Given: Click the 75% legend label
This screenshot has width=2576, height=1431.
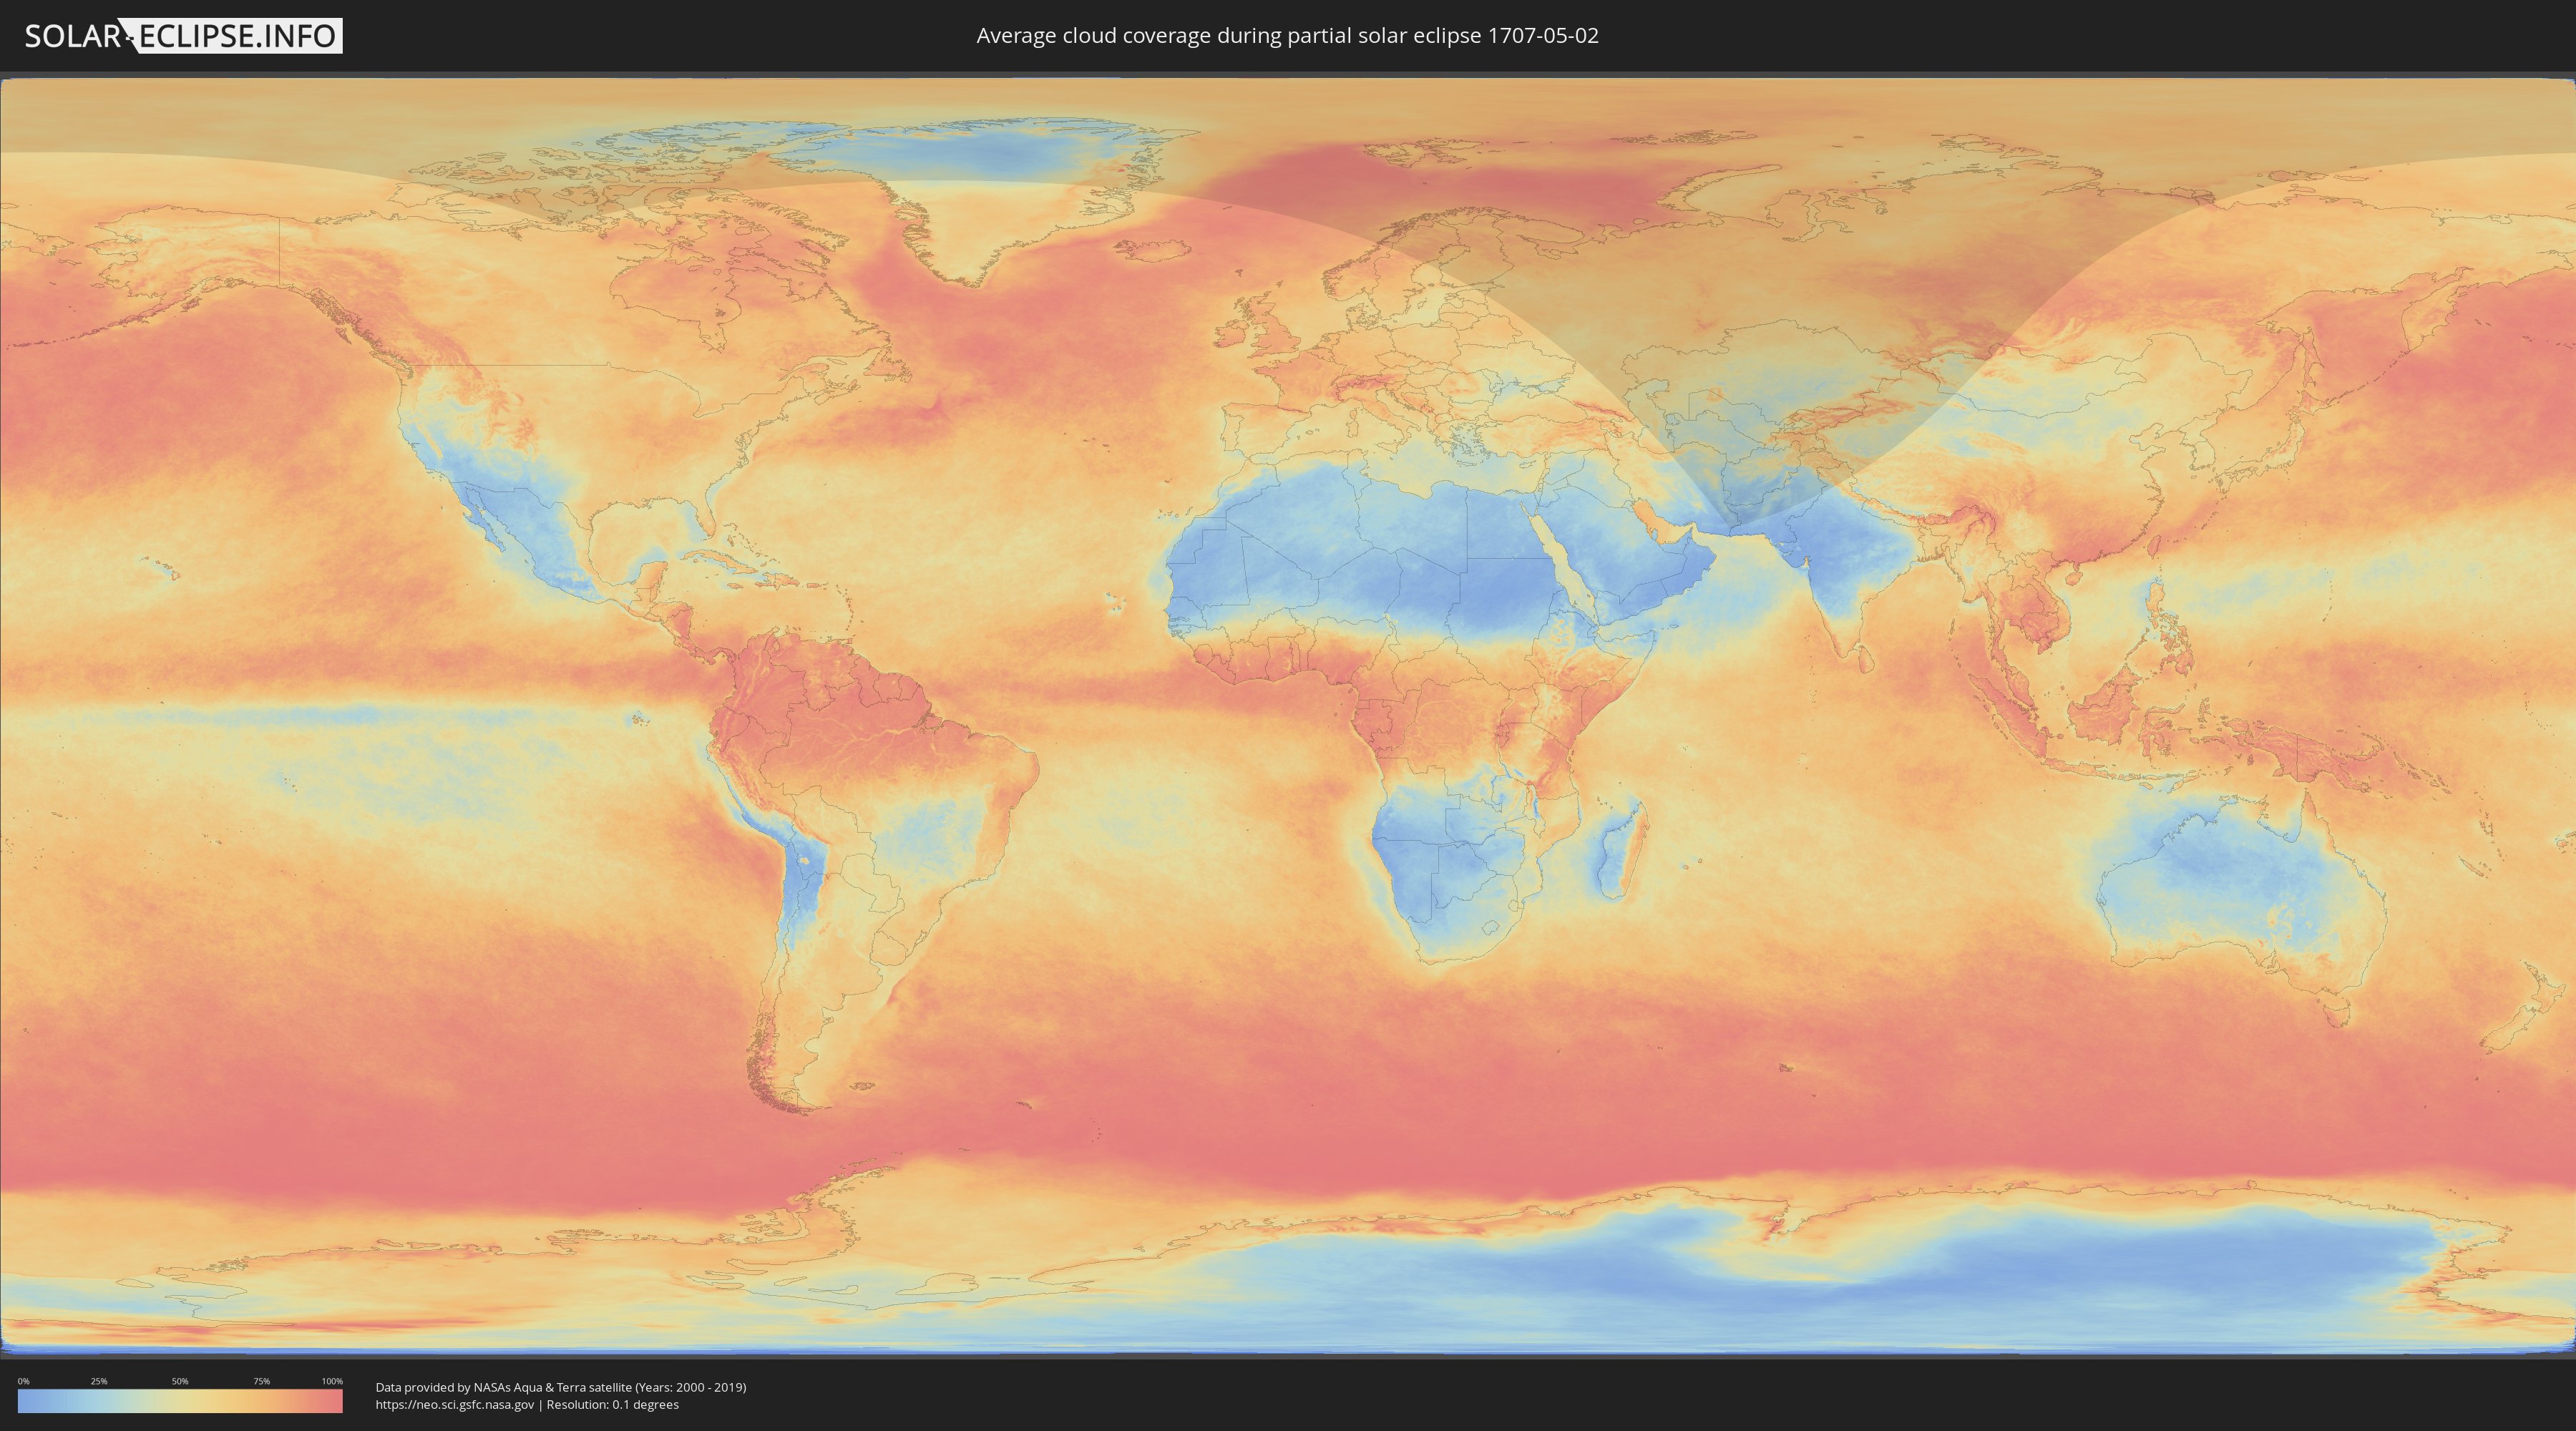Looking at the screenshot, I should coord(261,1381).
